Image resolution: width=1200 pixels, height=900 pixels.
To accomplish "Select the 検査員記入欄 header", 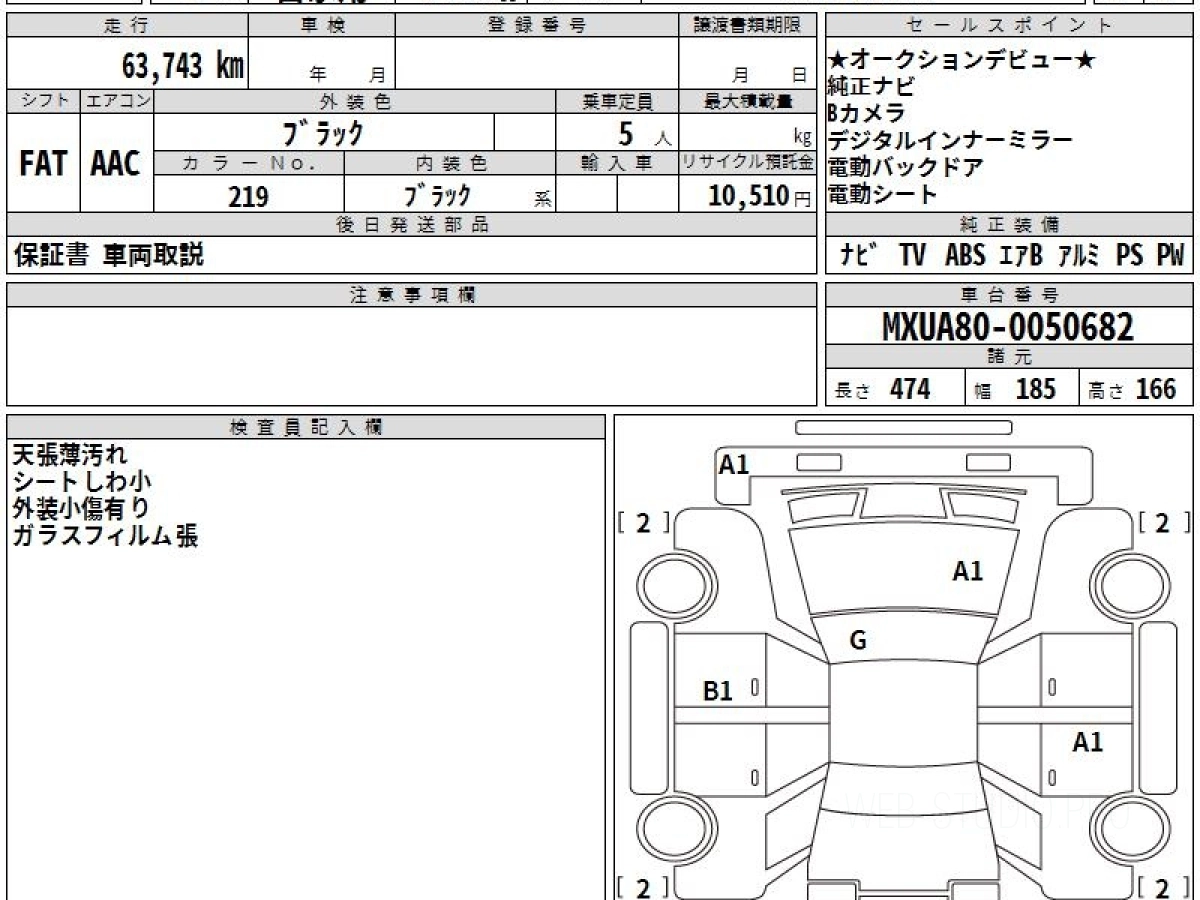I will tap(306, 427).
